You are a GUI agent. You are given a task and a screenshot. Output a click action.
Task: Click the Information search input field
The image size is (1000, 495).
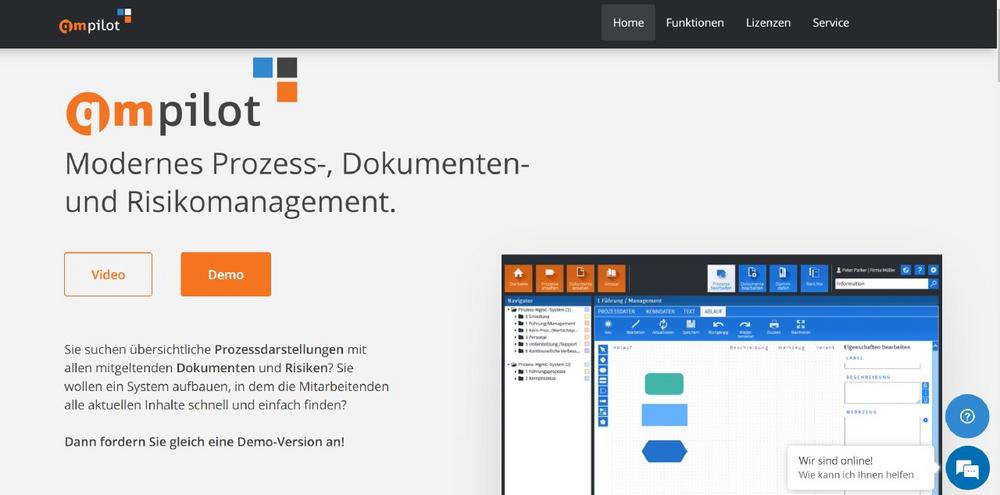(x=881, y=284)
